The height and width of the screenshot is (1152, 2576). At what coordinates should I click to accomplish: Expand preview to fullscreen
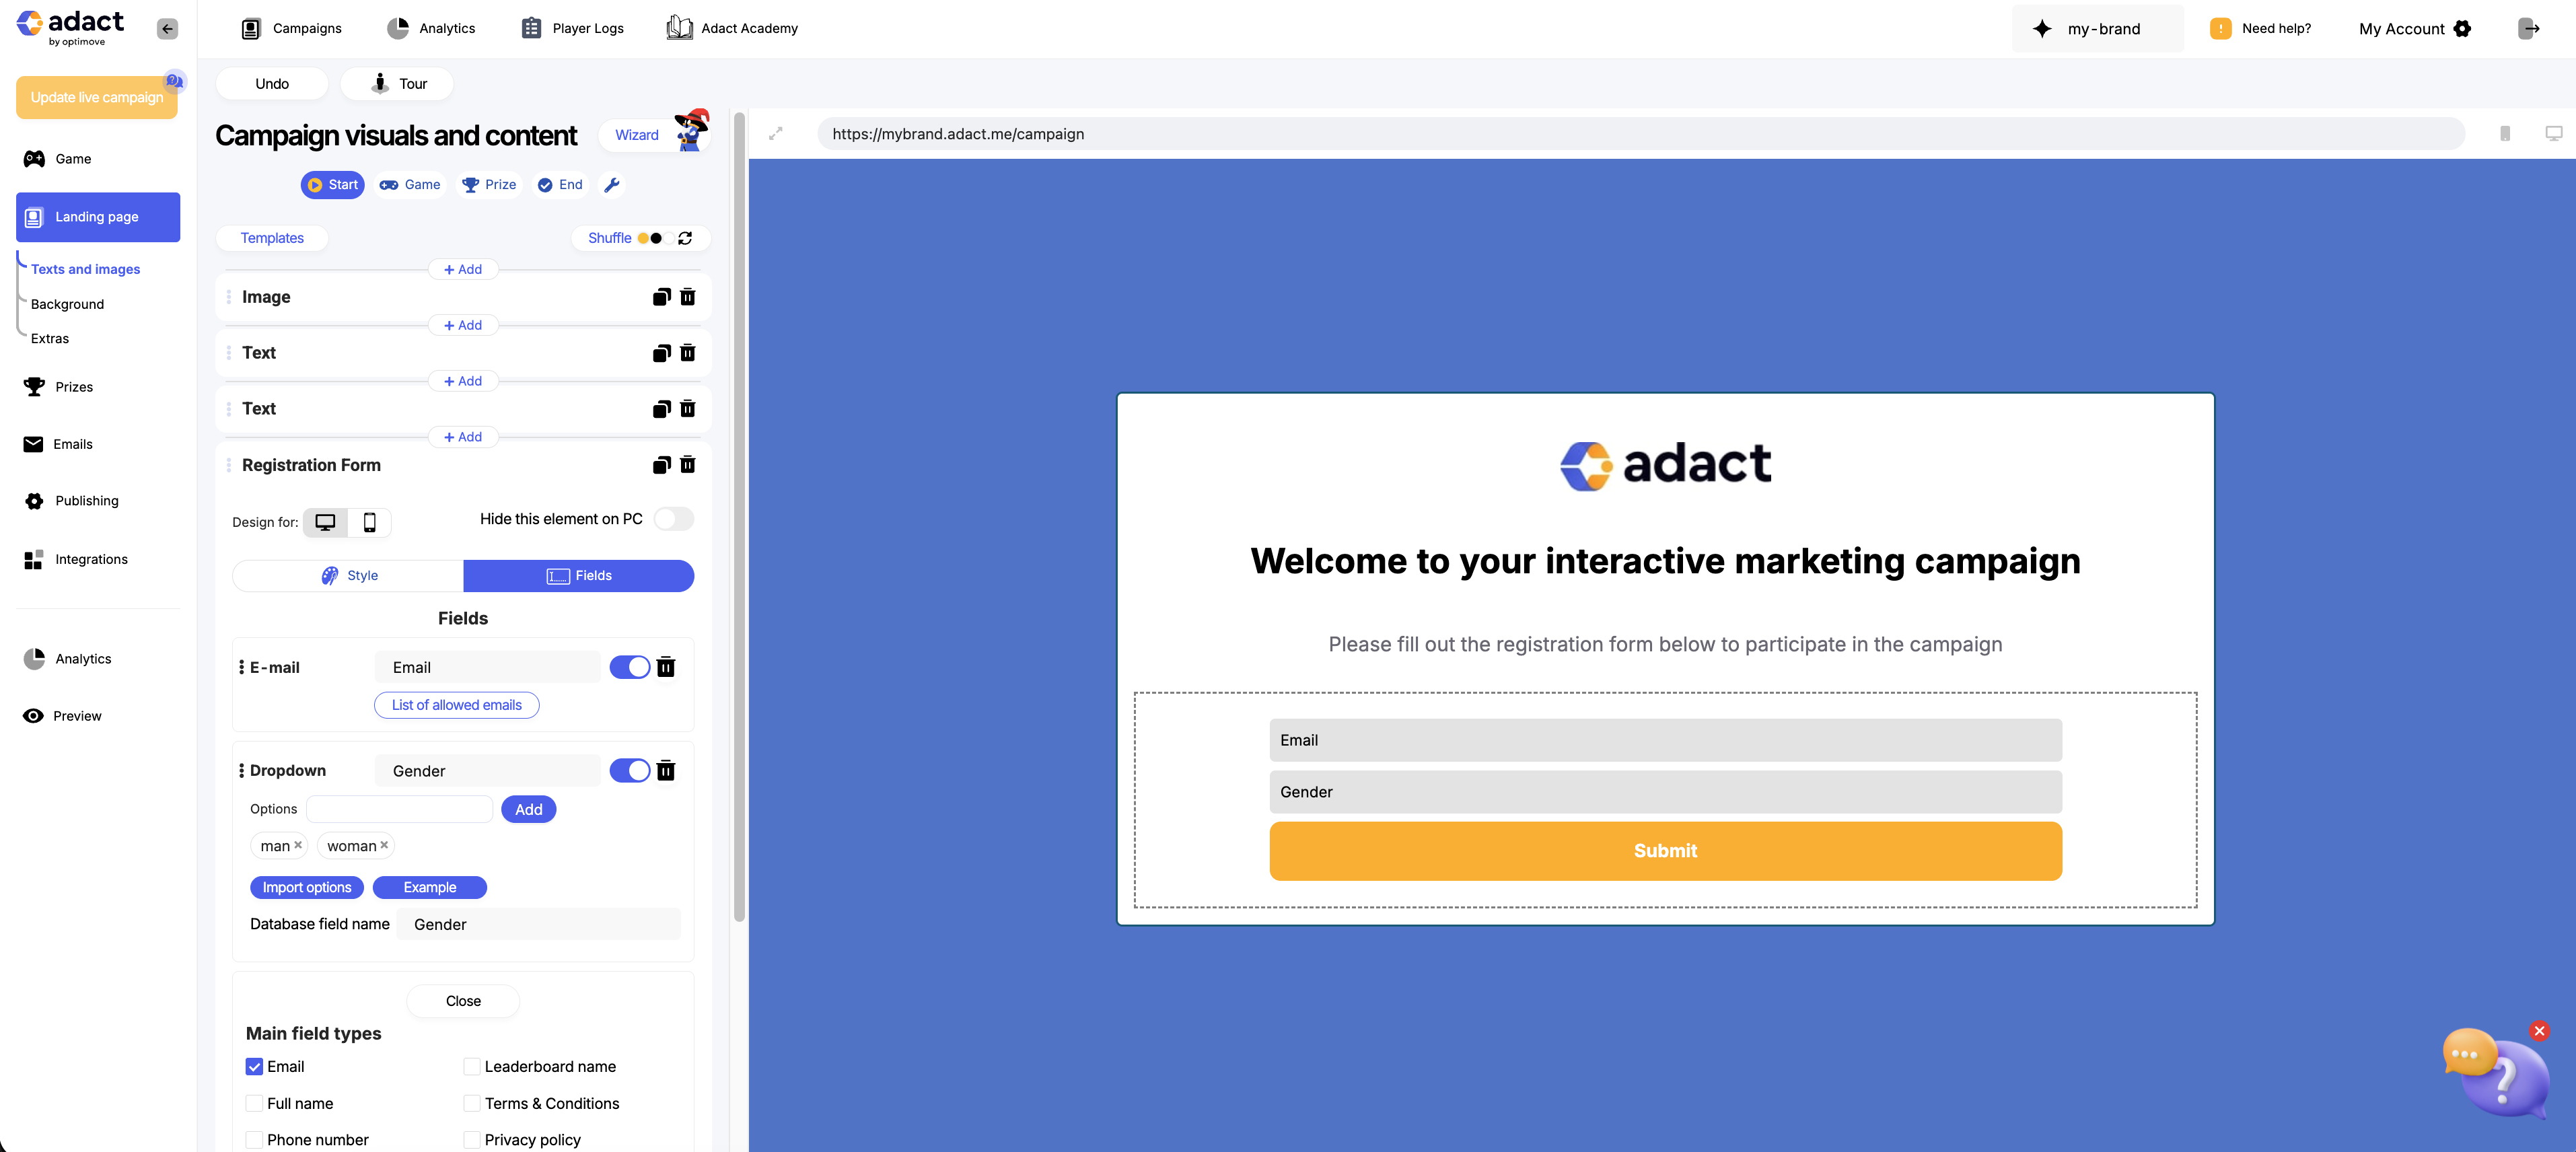click(x=776, y=133)
